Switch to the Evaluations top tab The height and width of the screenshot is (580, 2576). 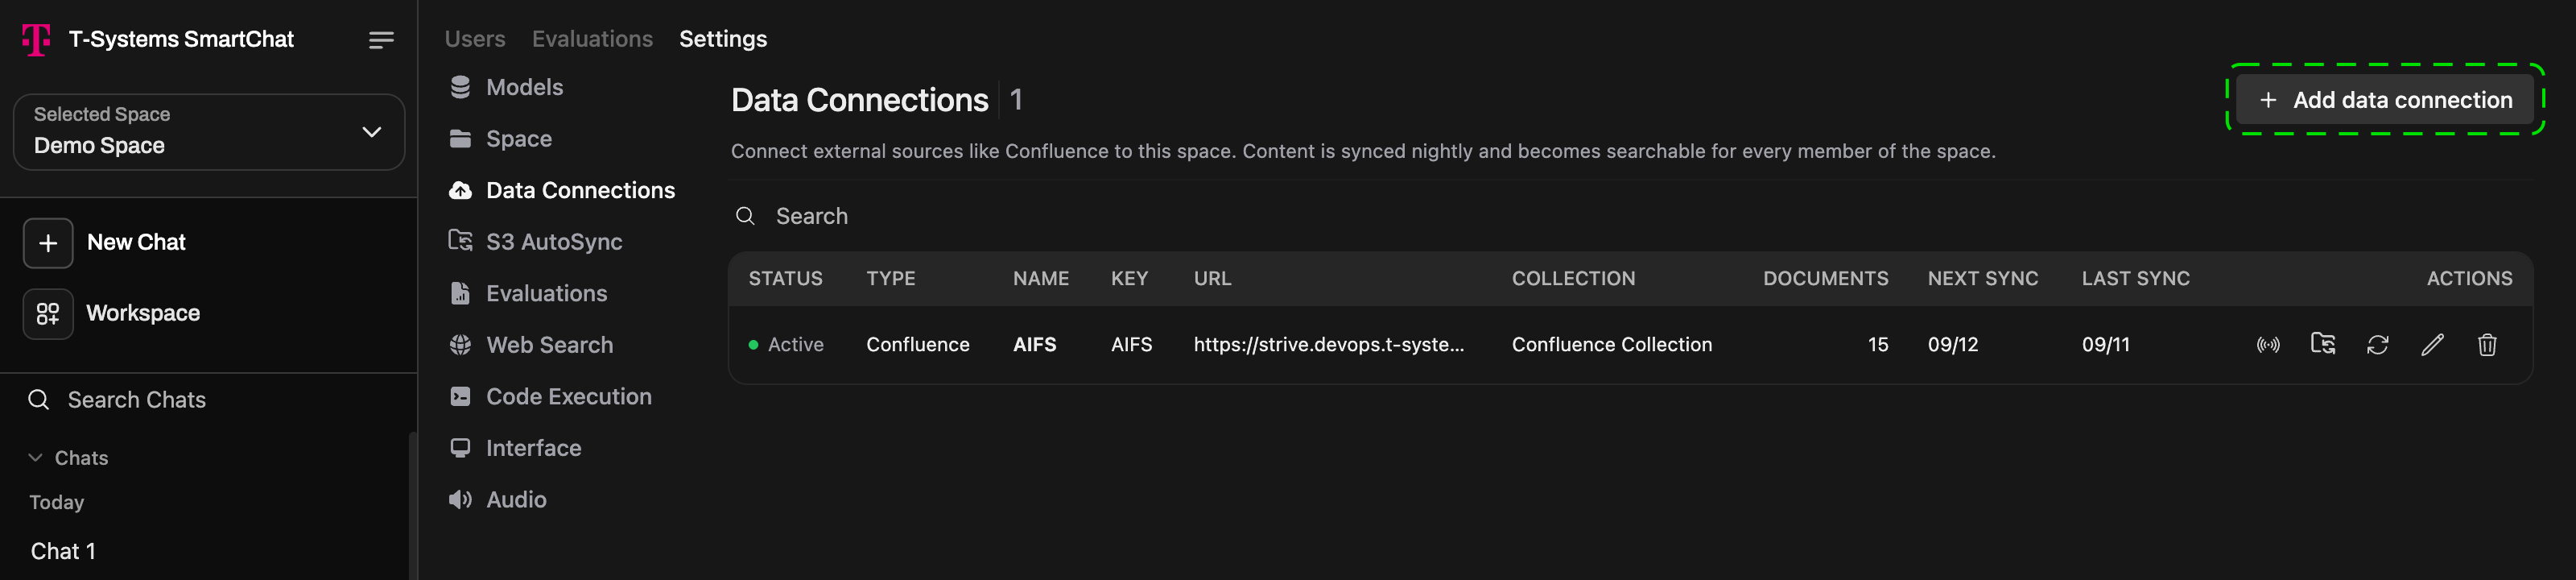pyautogui.click(x=592, y=39)
